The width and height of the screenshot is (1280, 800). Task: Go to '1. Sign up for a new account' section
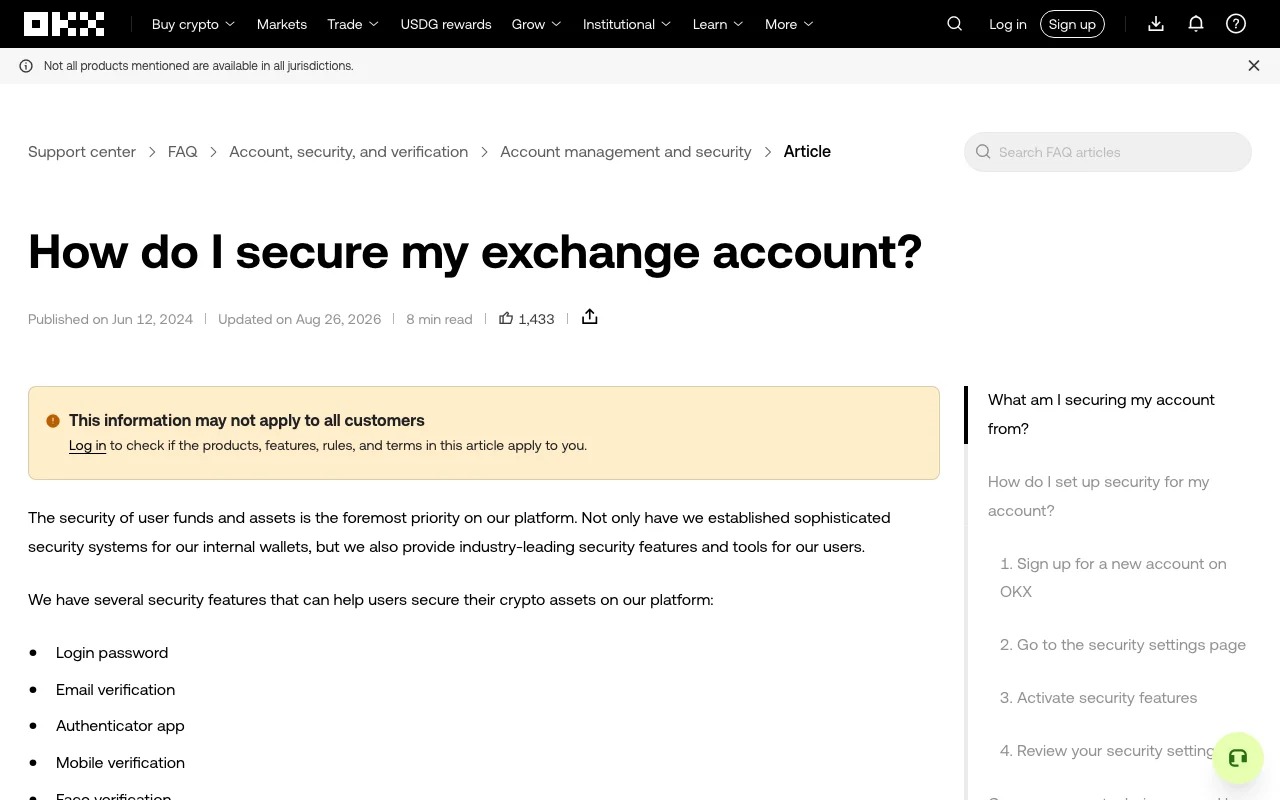(x=1114, y=577)
